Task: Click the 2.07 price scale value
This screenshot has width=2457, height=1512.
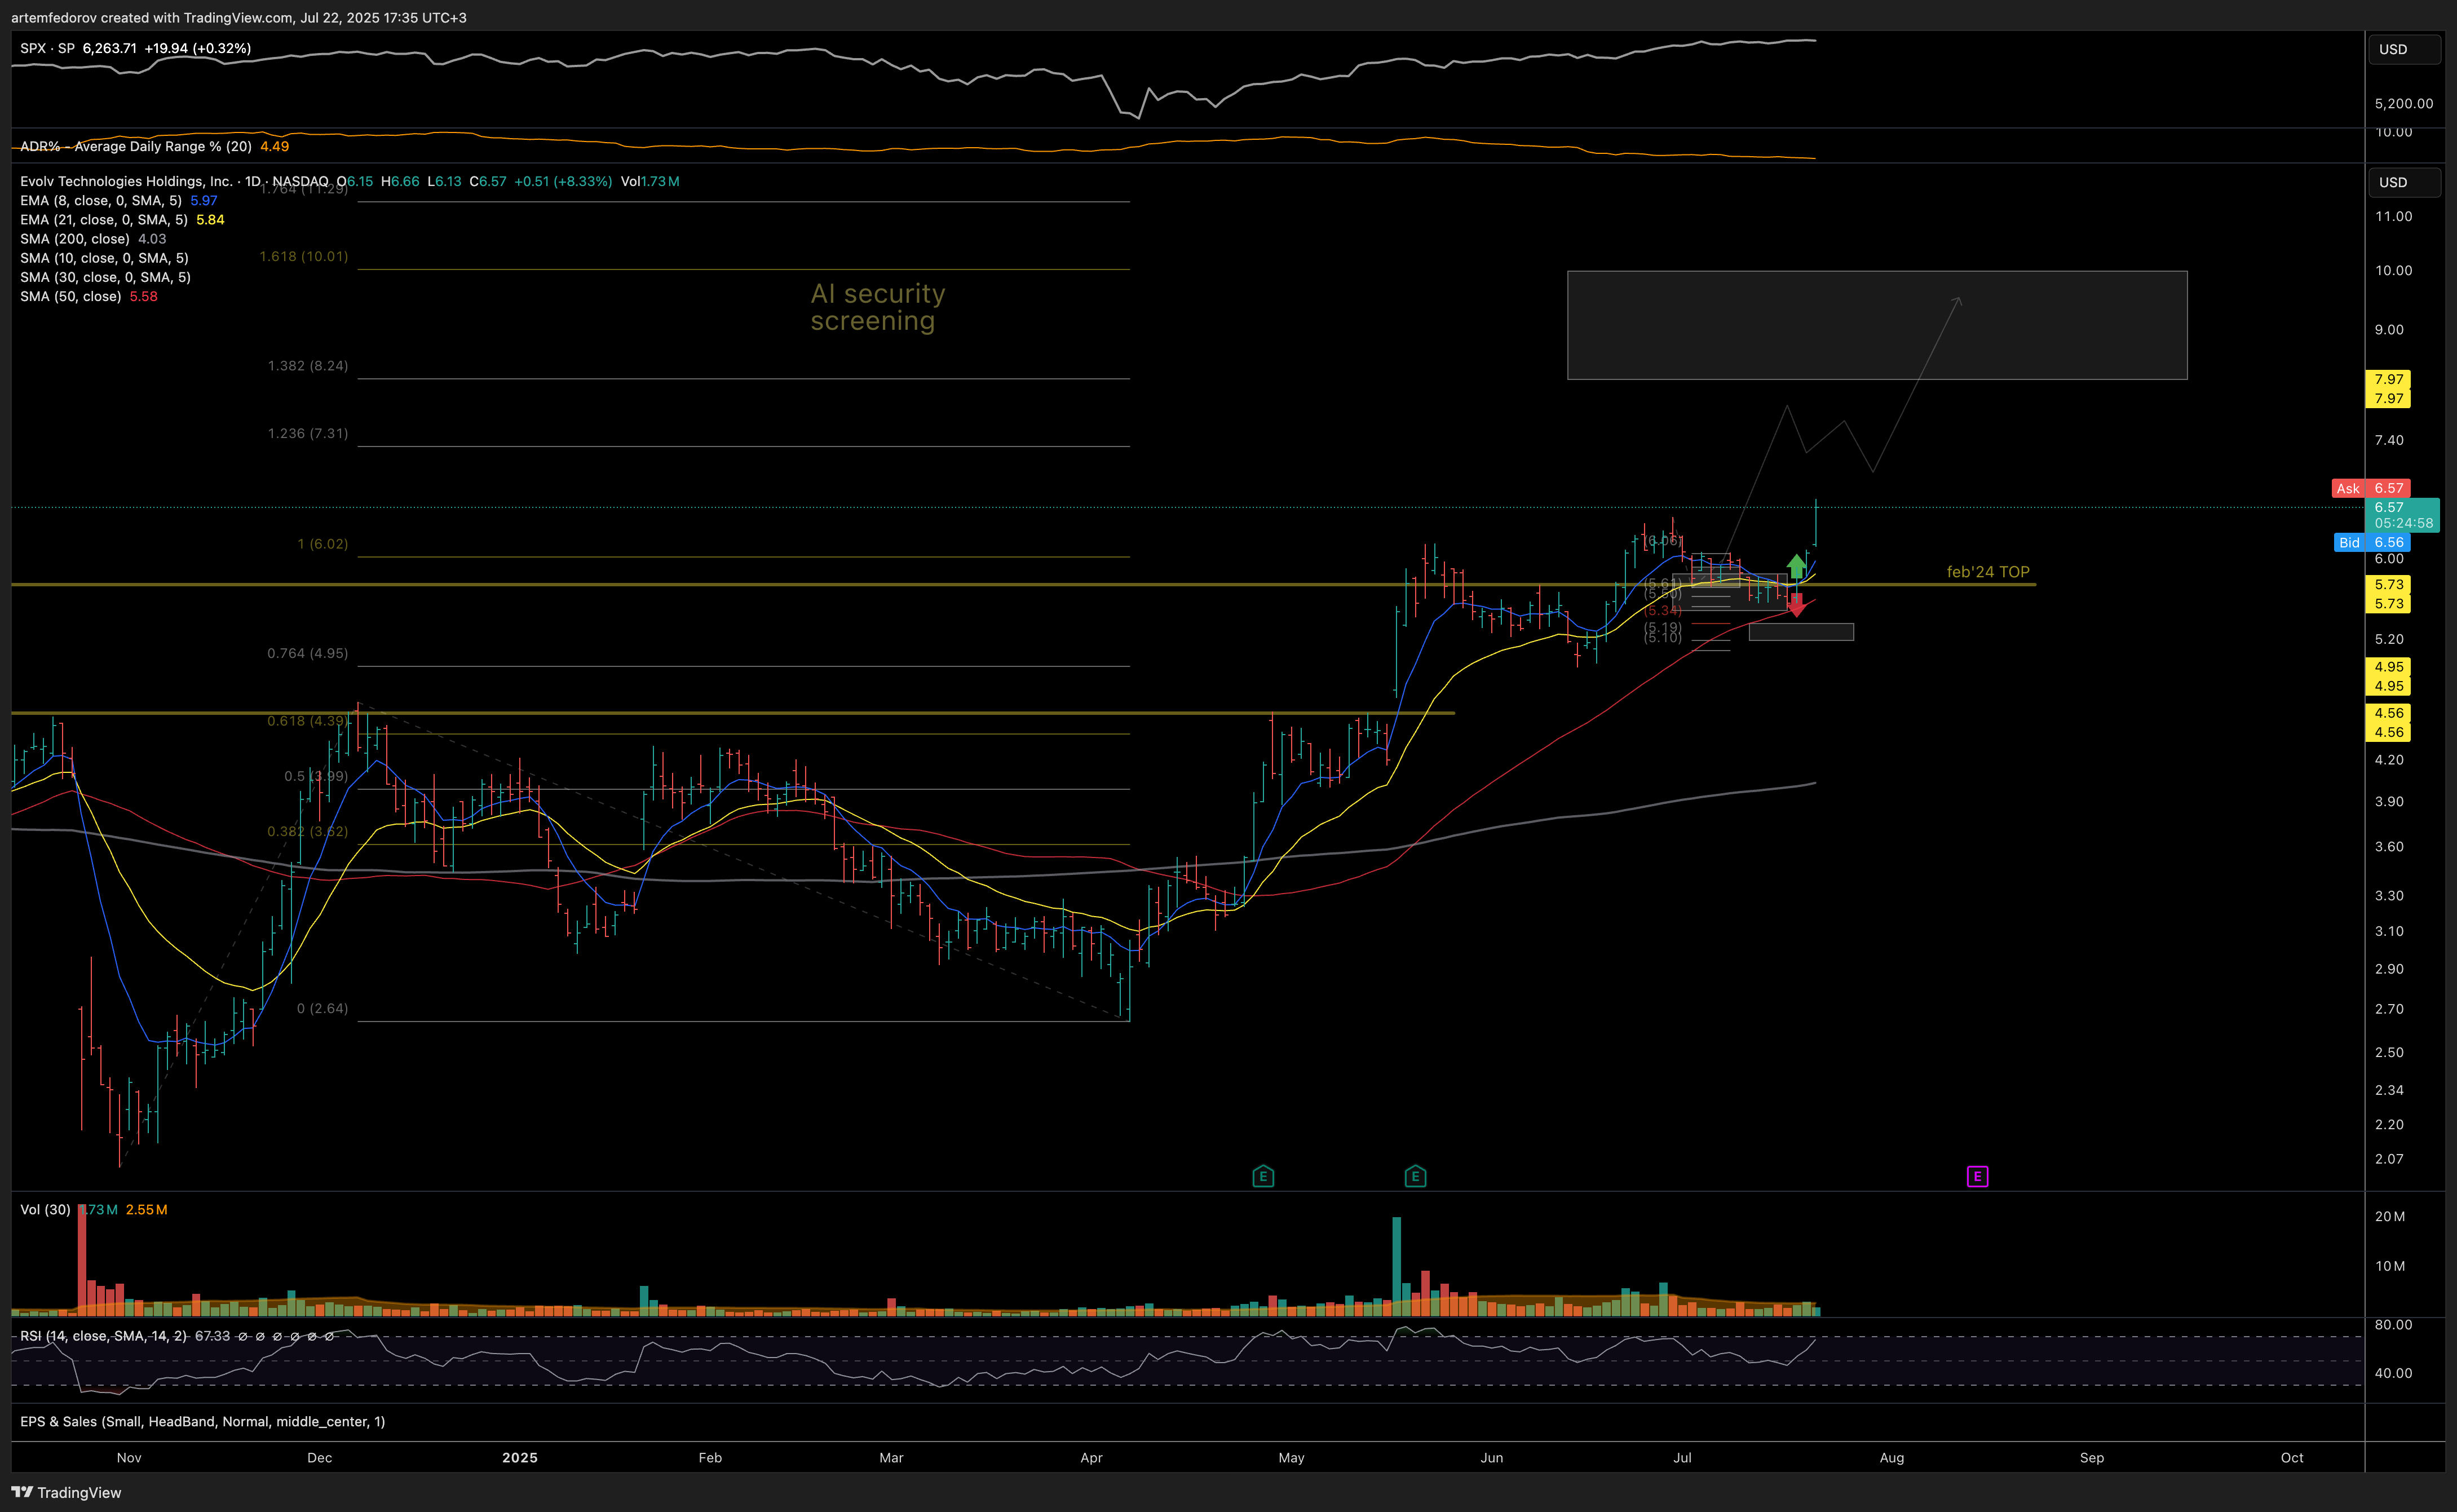Action: tap(2389, 1159)
